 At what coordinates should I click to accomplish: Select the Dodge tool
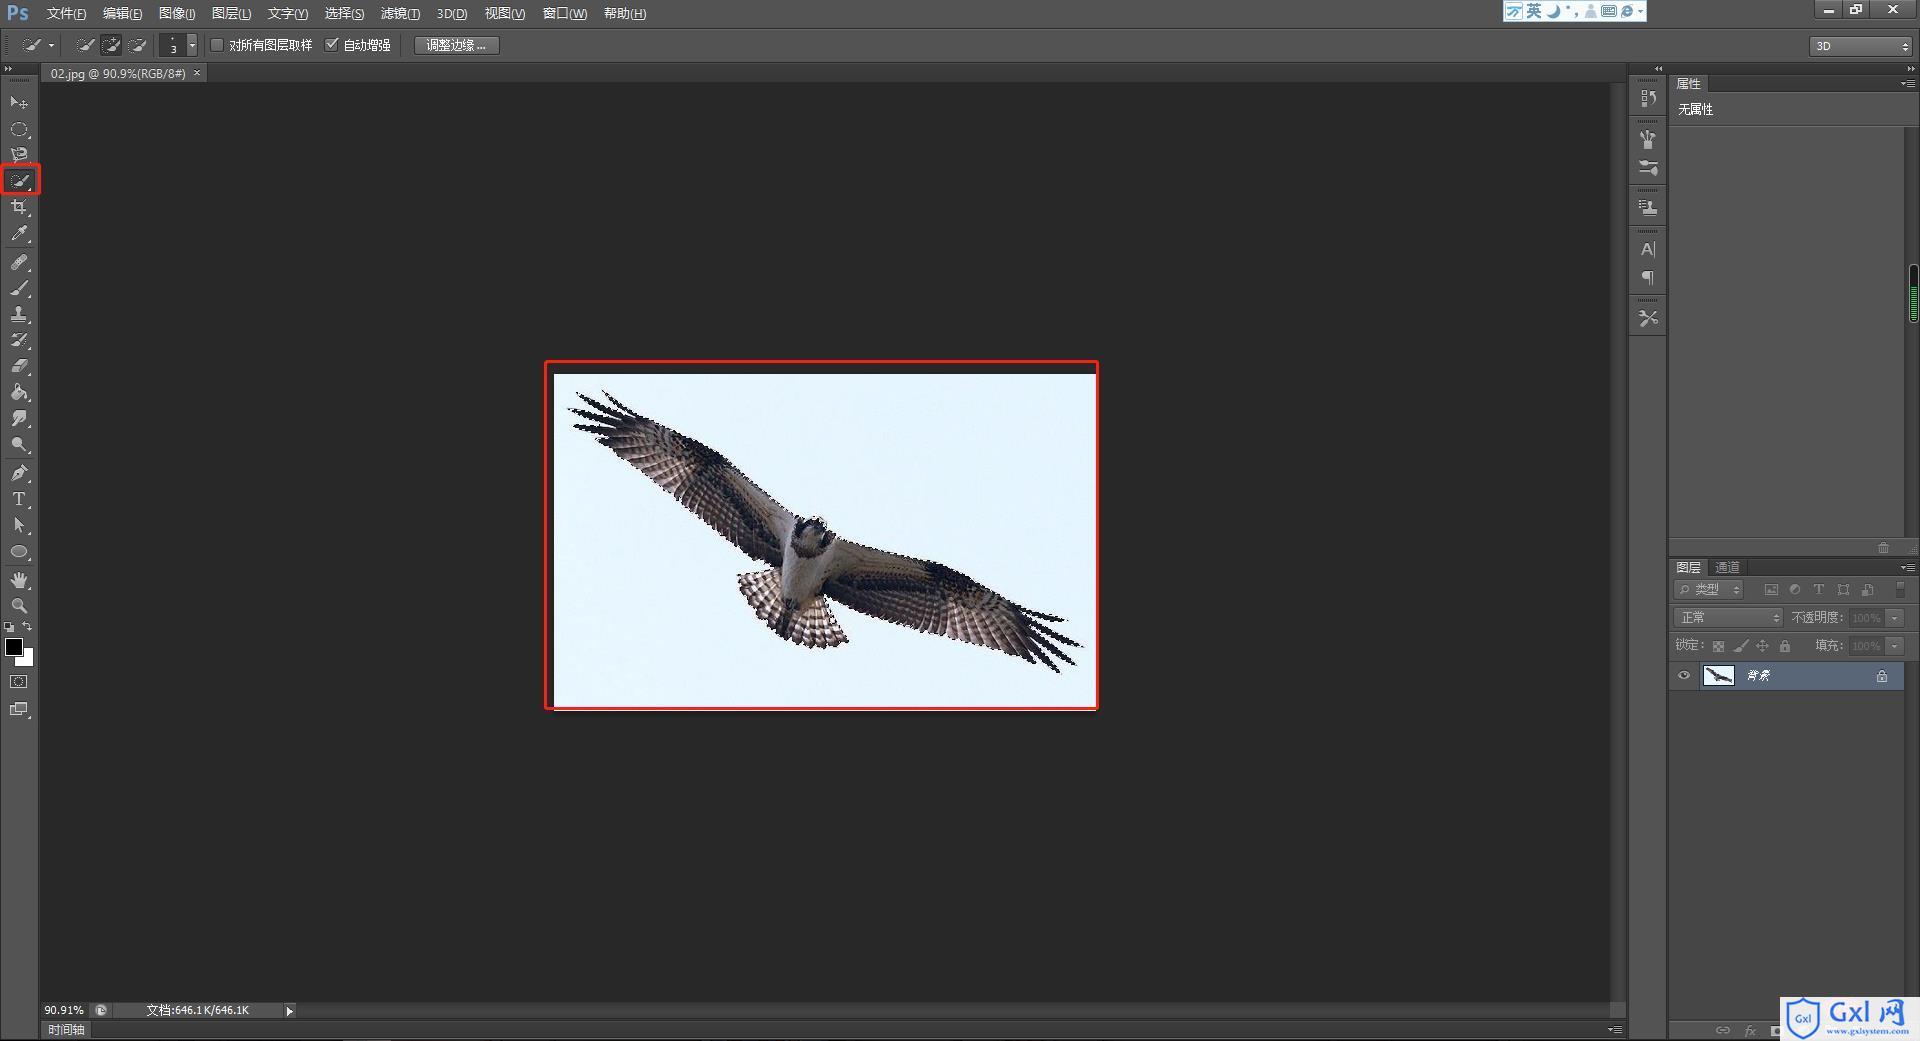tap(19, 444)
